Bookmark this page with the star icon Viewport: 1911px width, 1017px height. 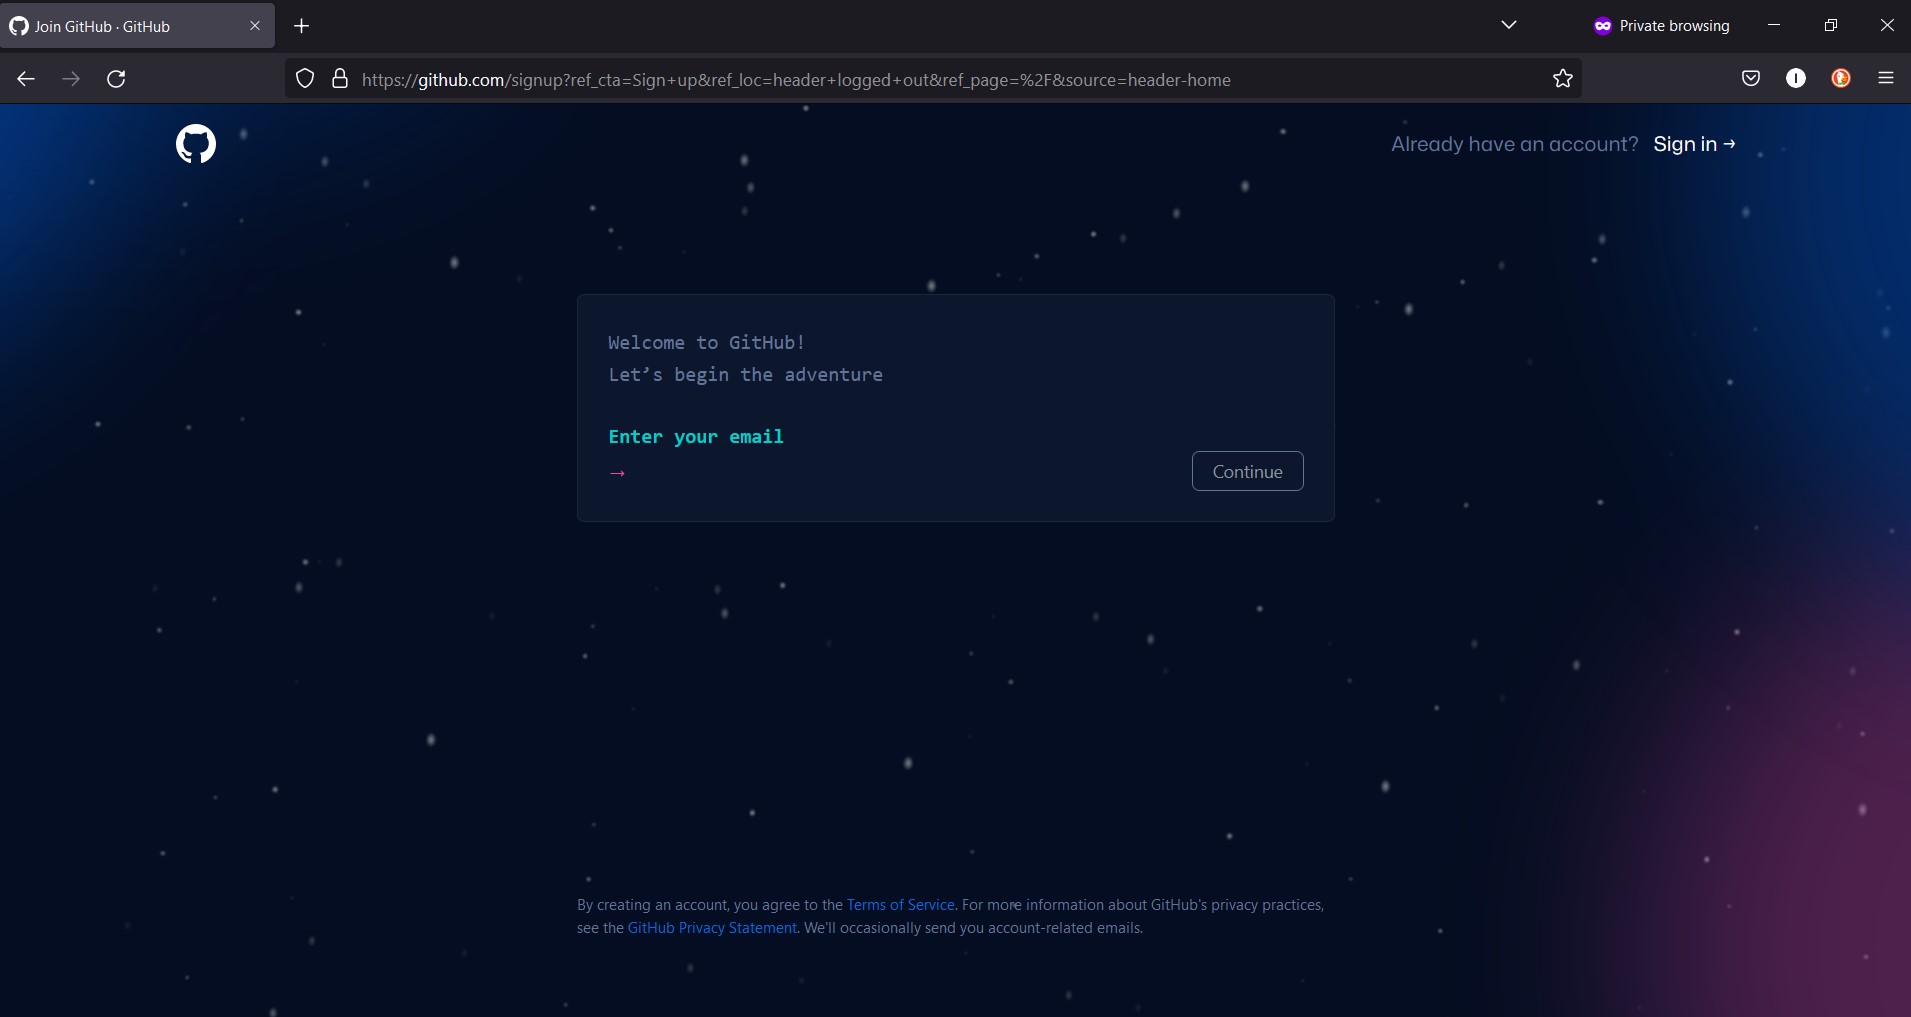[x=1562, y=79]
